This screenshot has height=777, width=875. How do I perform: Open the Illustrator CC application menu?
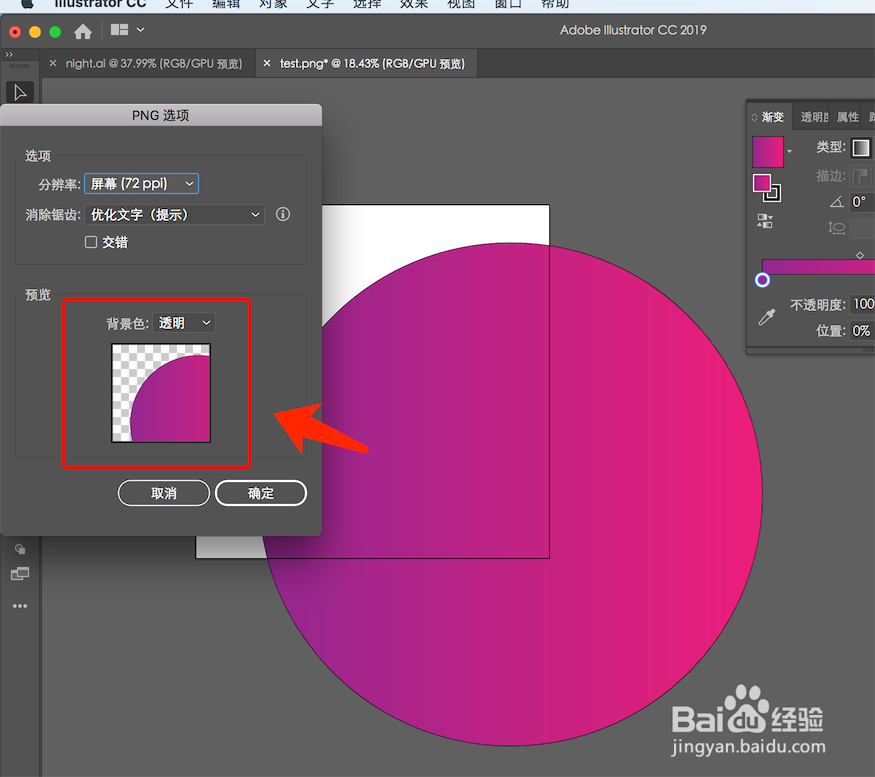coord(100,4)
